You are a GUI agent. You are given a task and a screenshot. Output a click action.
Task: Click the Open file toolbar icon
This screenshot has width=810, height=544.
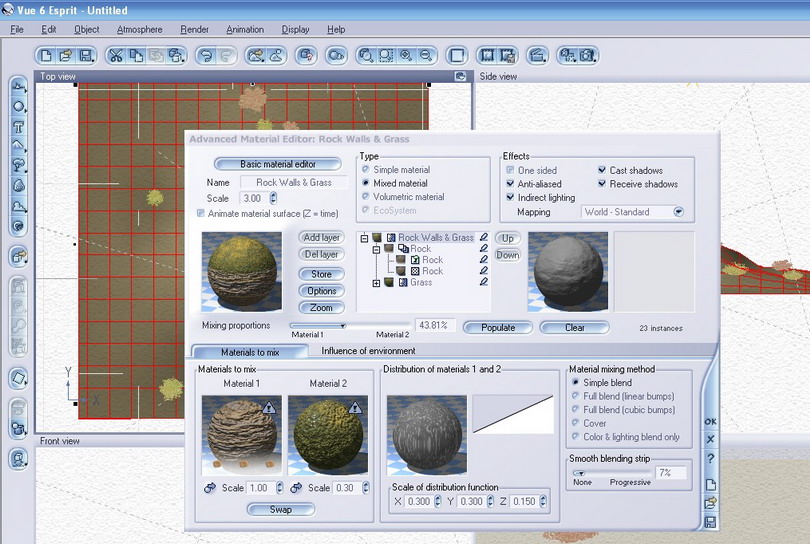[x=66, y=55]
